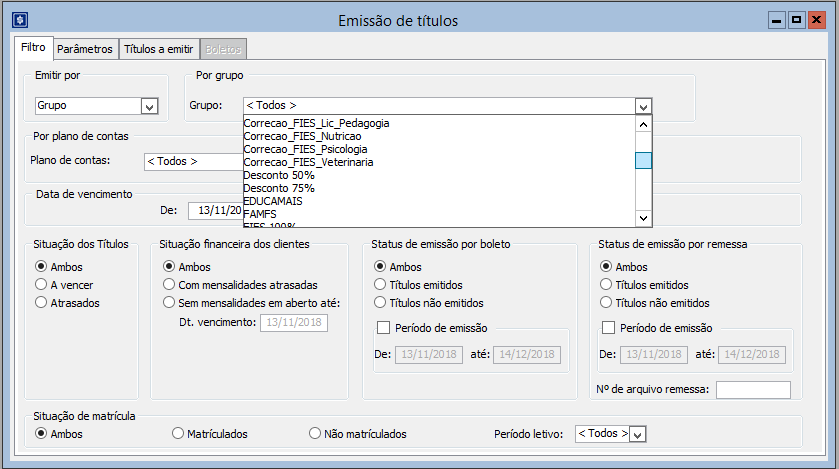Screen dimensions: 839x469
Task: Choose Com mensalidades atrasadas option
Action: pos(169,285)
